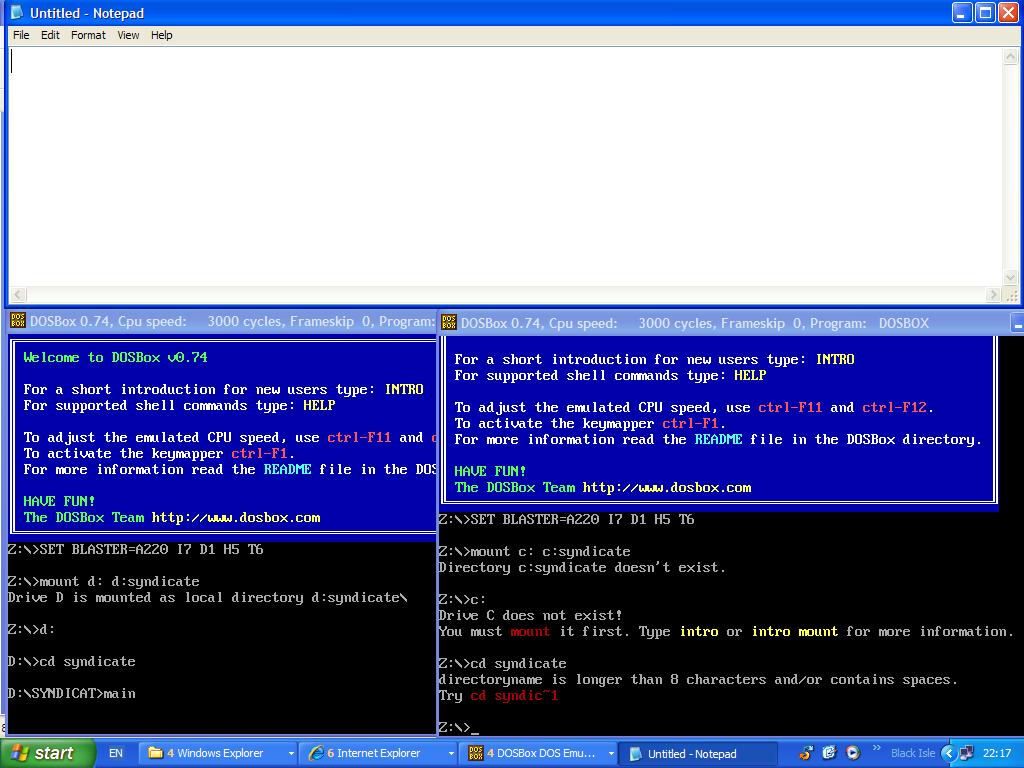Click 'Try cd syndic~1' in right DOSBox

pos(499,696)
